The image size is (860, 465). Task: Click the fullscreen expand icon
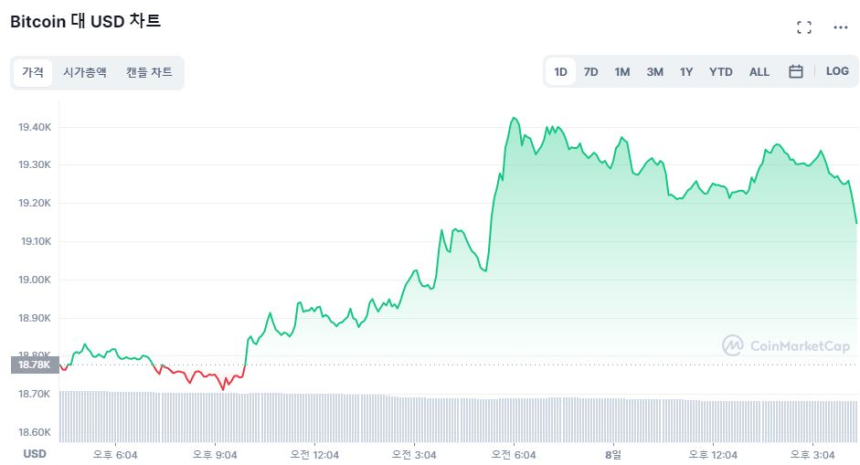coord(804,27)
